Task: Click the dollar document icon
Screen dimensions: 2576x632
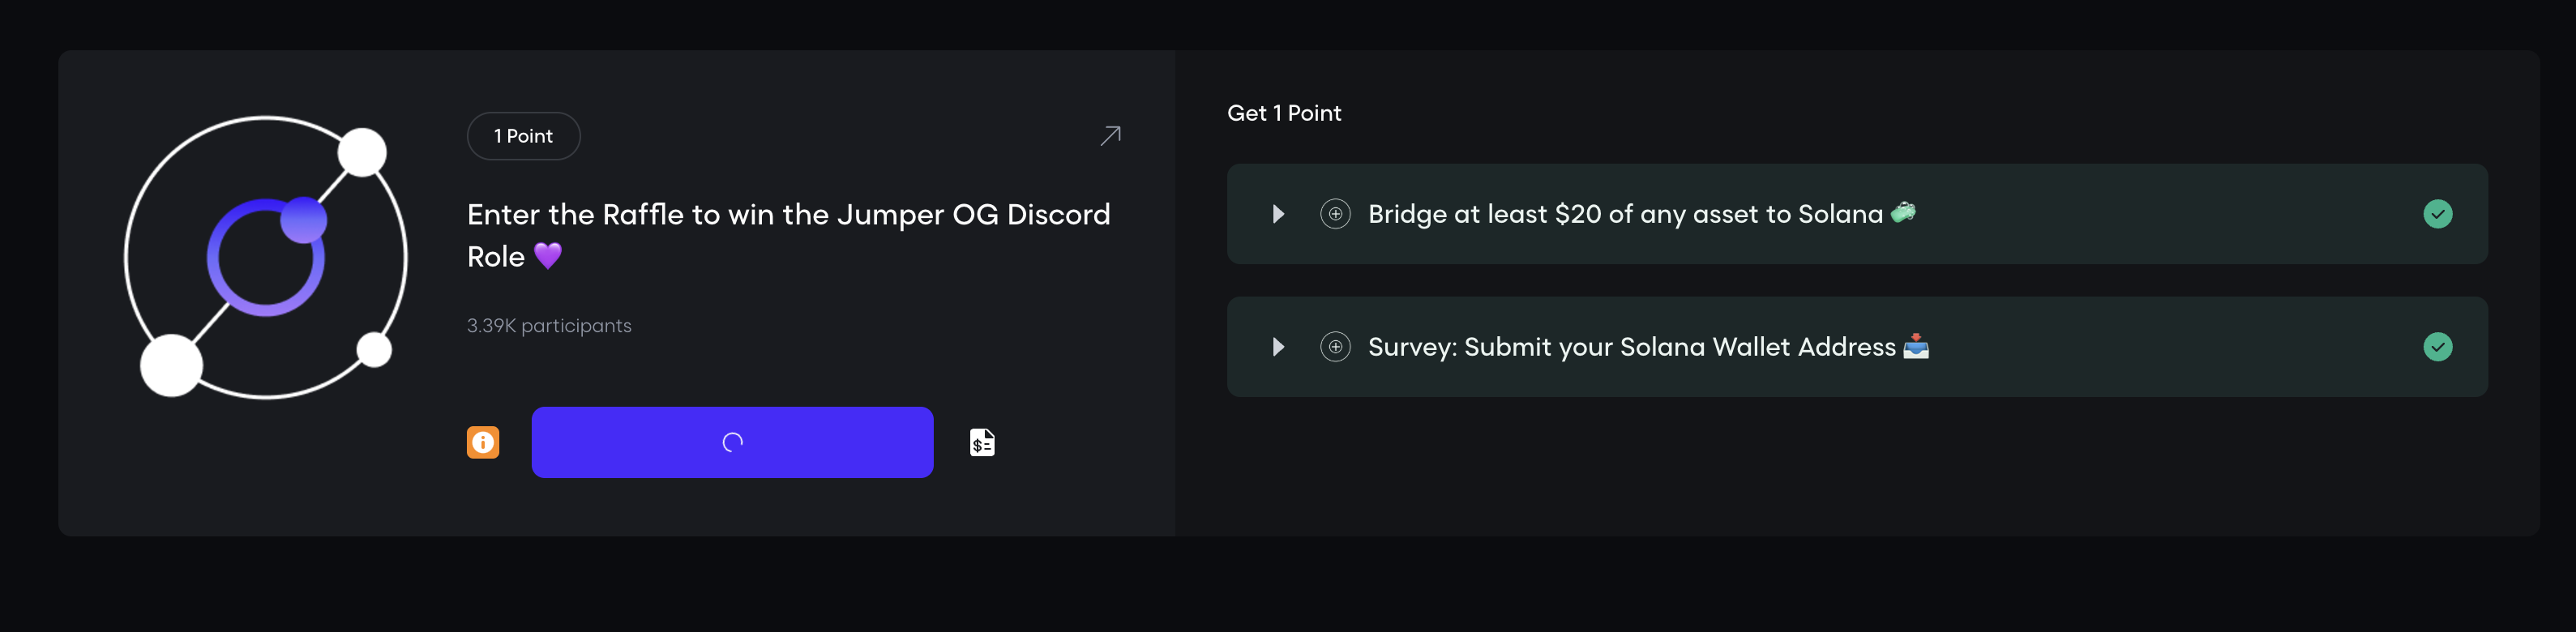Action: point(982,442)
